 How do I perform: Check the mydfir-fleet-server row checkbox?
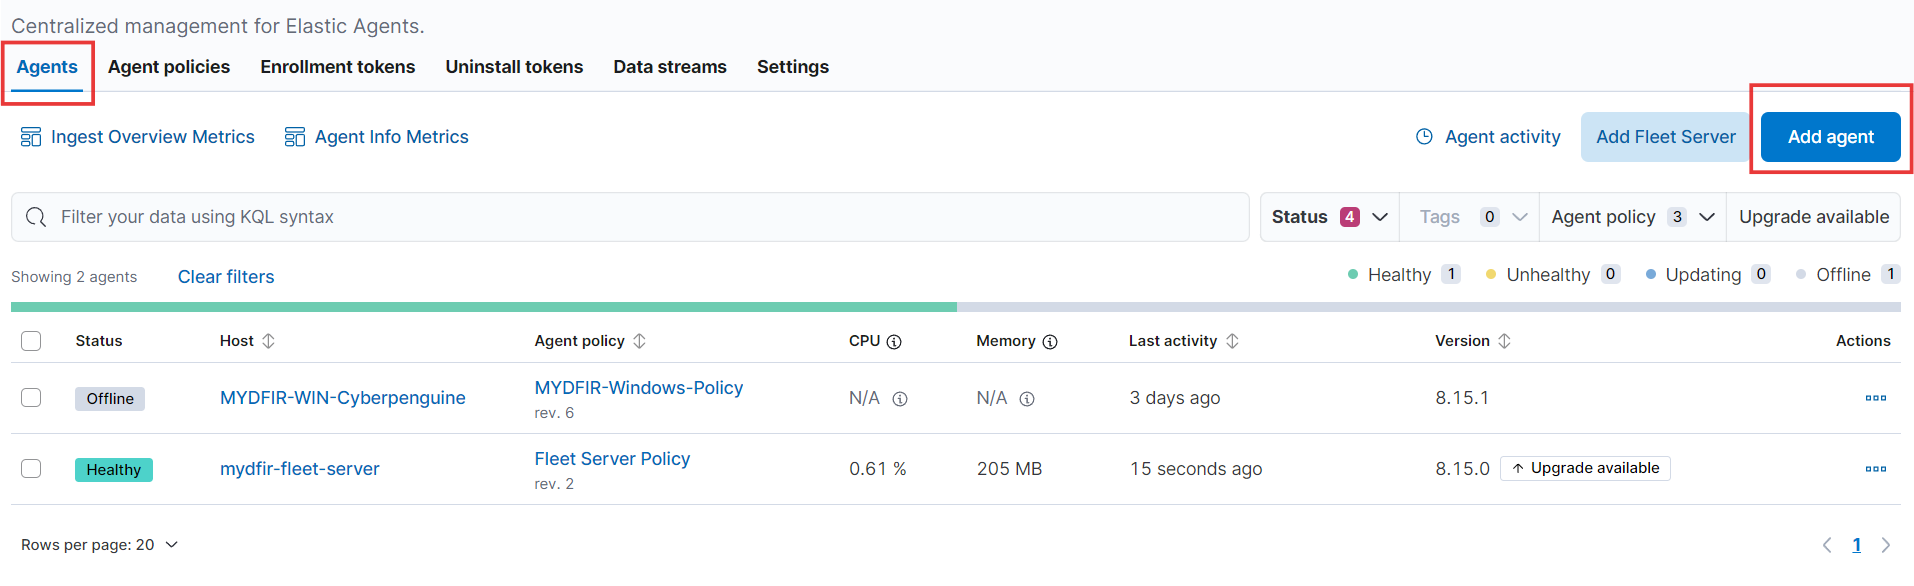tap(31, 469)
